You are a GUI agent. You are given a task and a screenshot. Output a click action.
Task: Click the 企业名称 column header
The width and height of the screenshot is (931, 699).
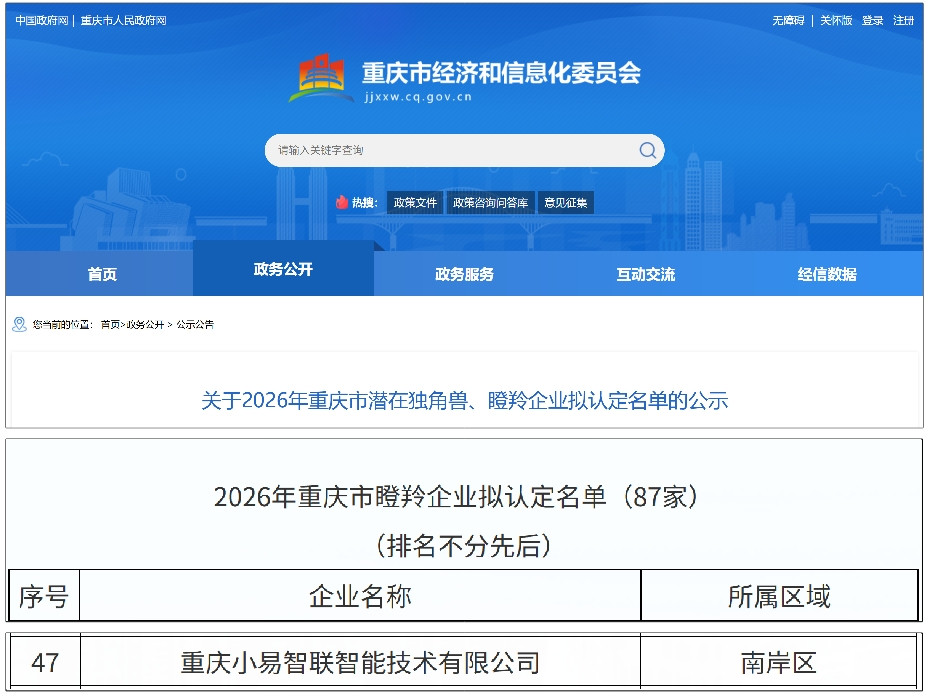360,596
